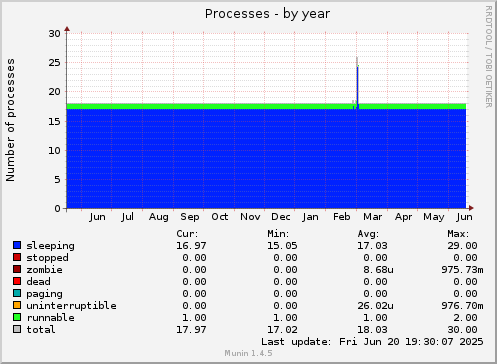Click the dark red zombie legend swatch
This screenshot has width=497, height=364.
(17, 269)
